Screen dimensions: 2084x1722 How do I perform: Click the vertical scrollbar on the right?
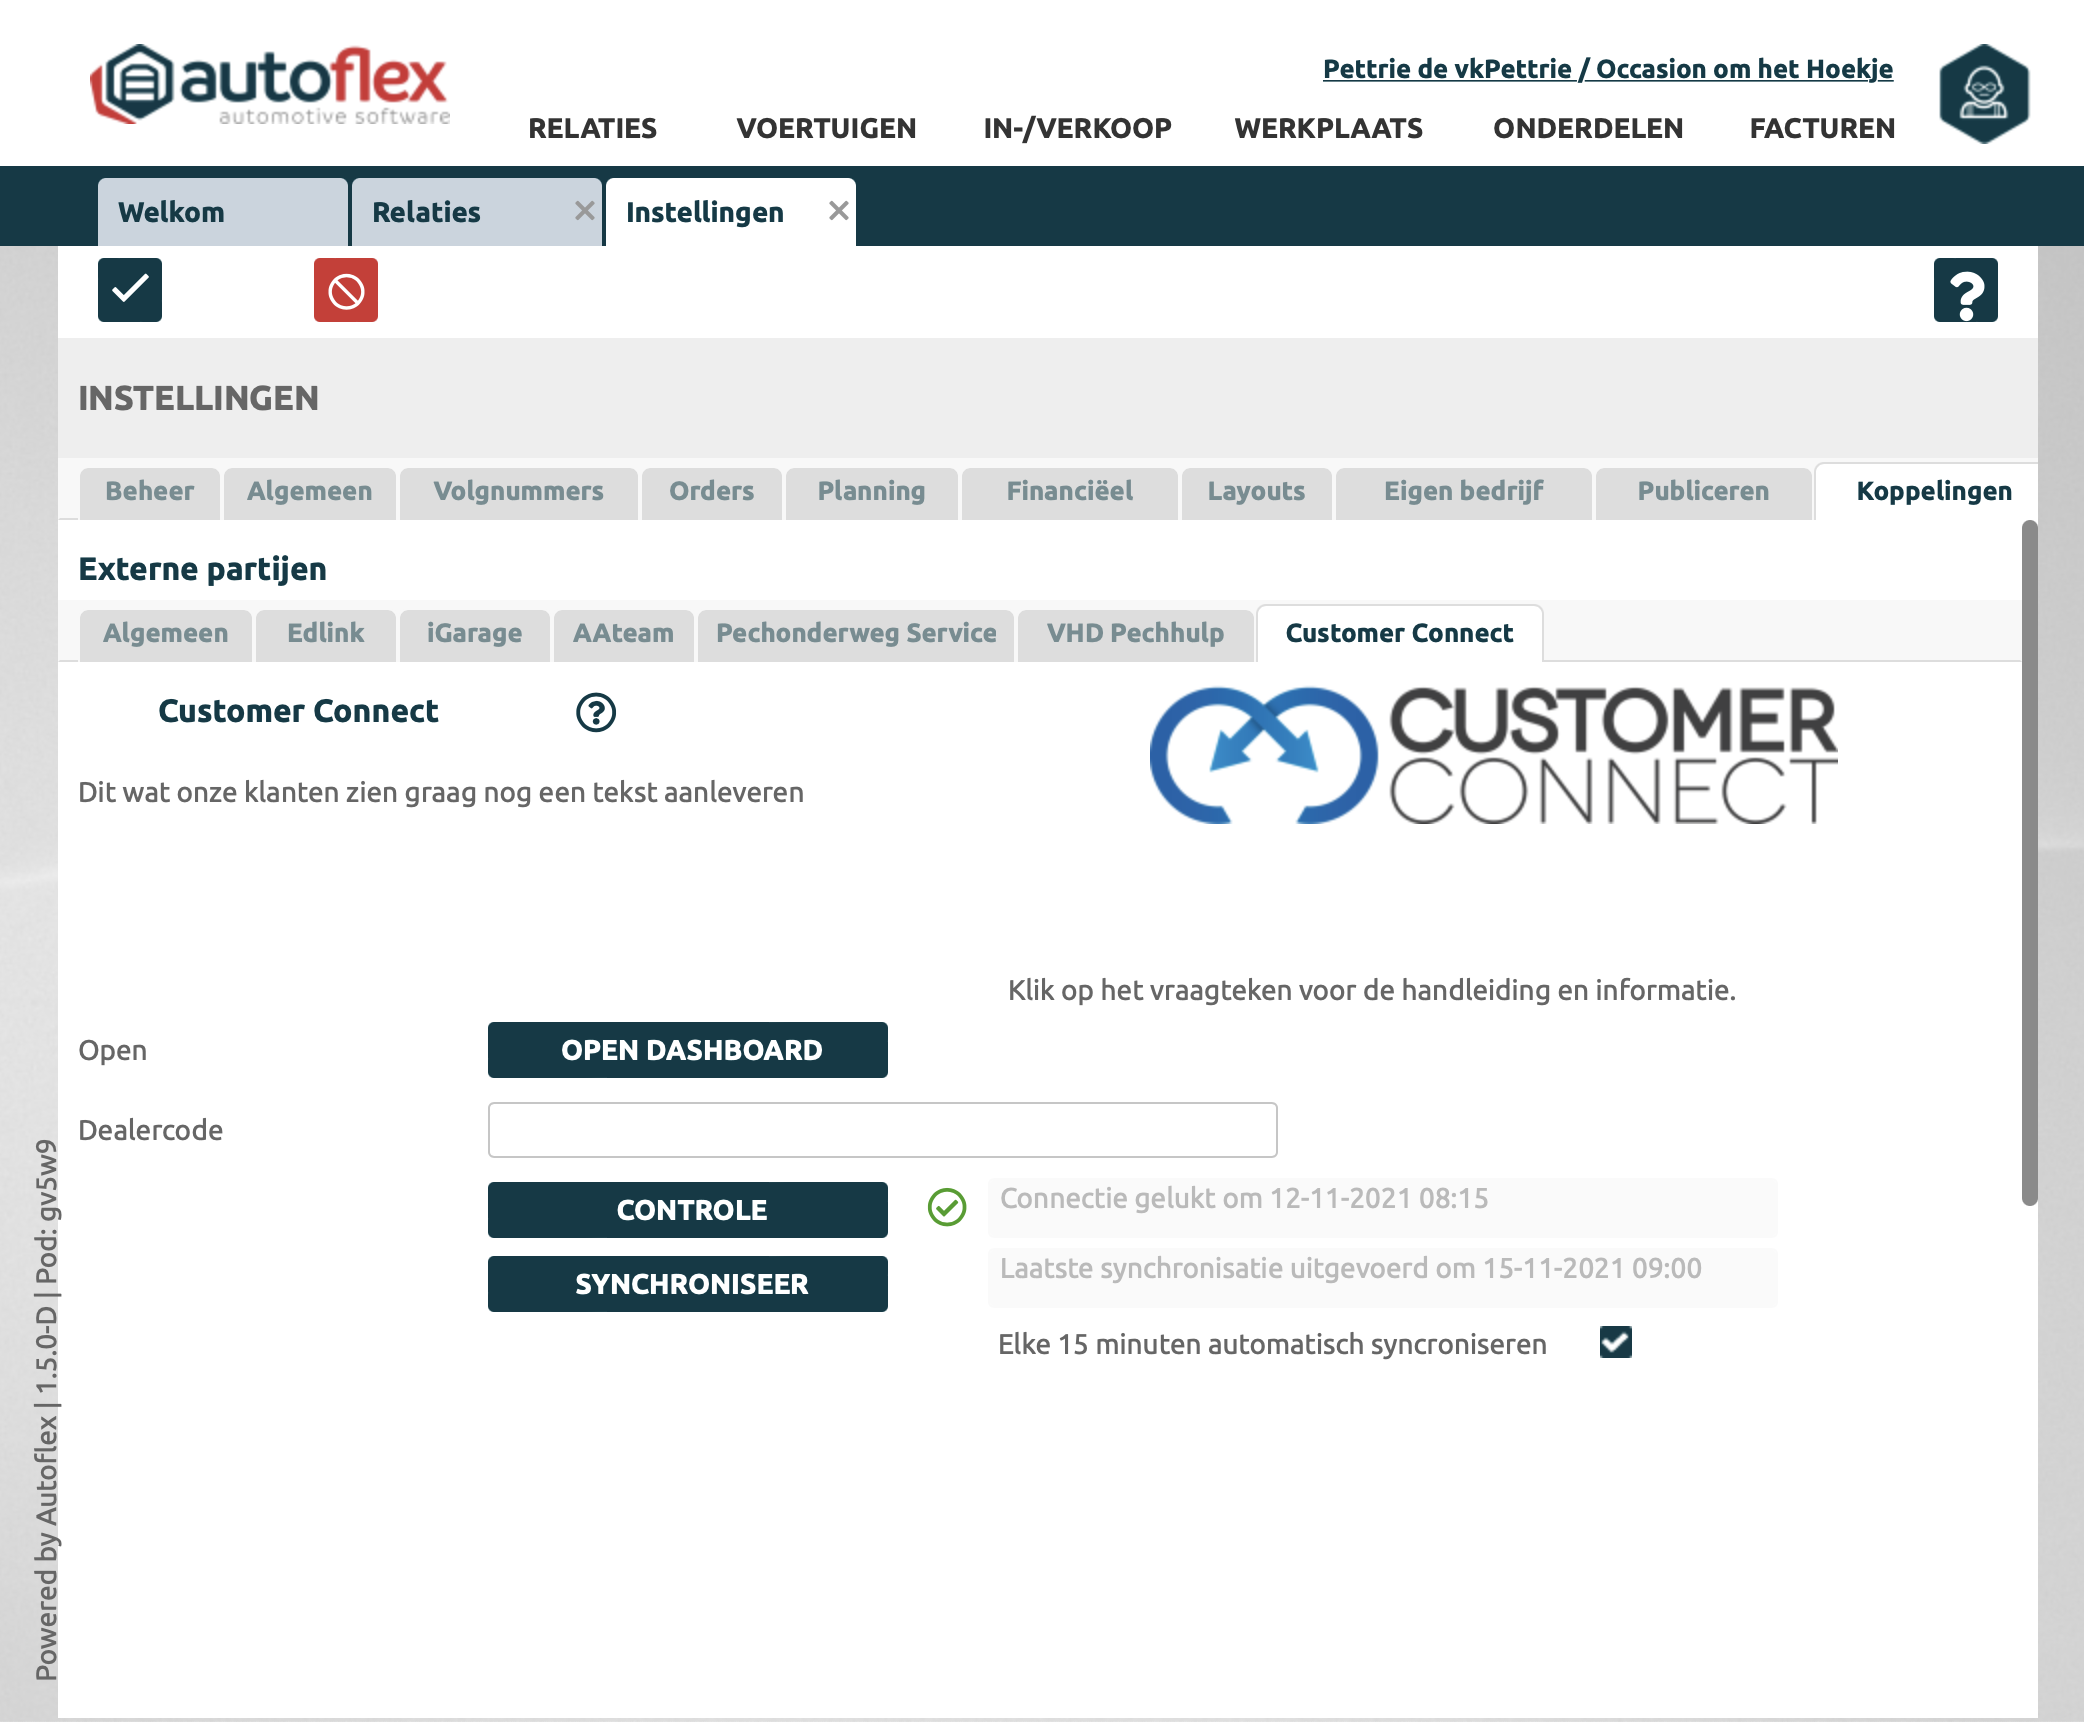[x=2029, y=860]
